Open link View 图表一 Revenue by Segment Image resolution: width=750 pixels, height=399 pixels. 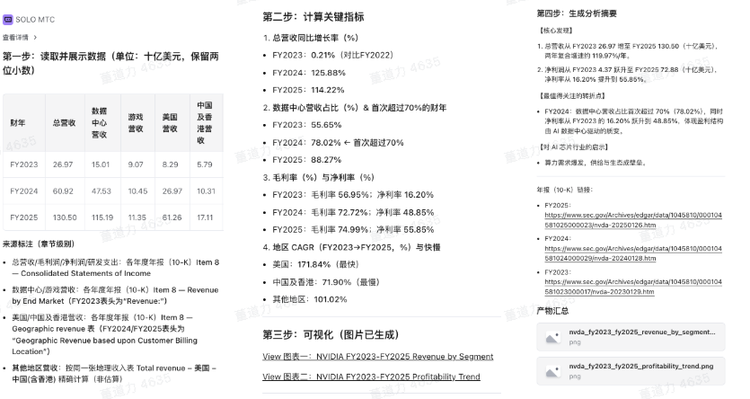point(377,356)
